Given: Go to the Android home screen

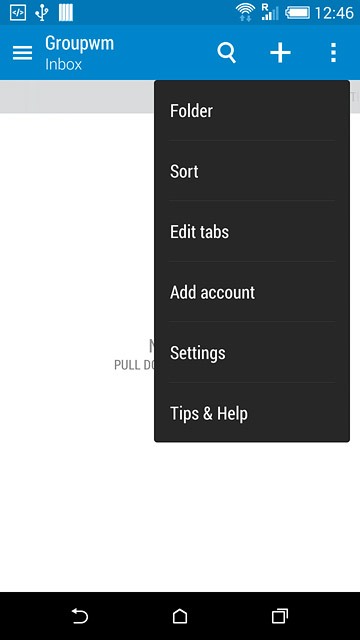Looking at the screenshot, I should click(x=180, y=616).
